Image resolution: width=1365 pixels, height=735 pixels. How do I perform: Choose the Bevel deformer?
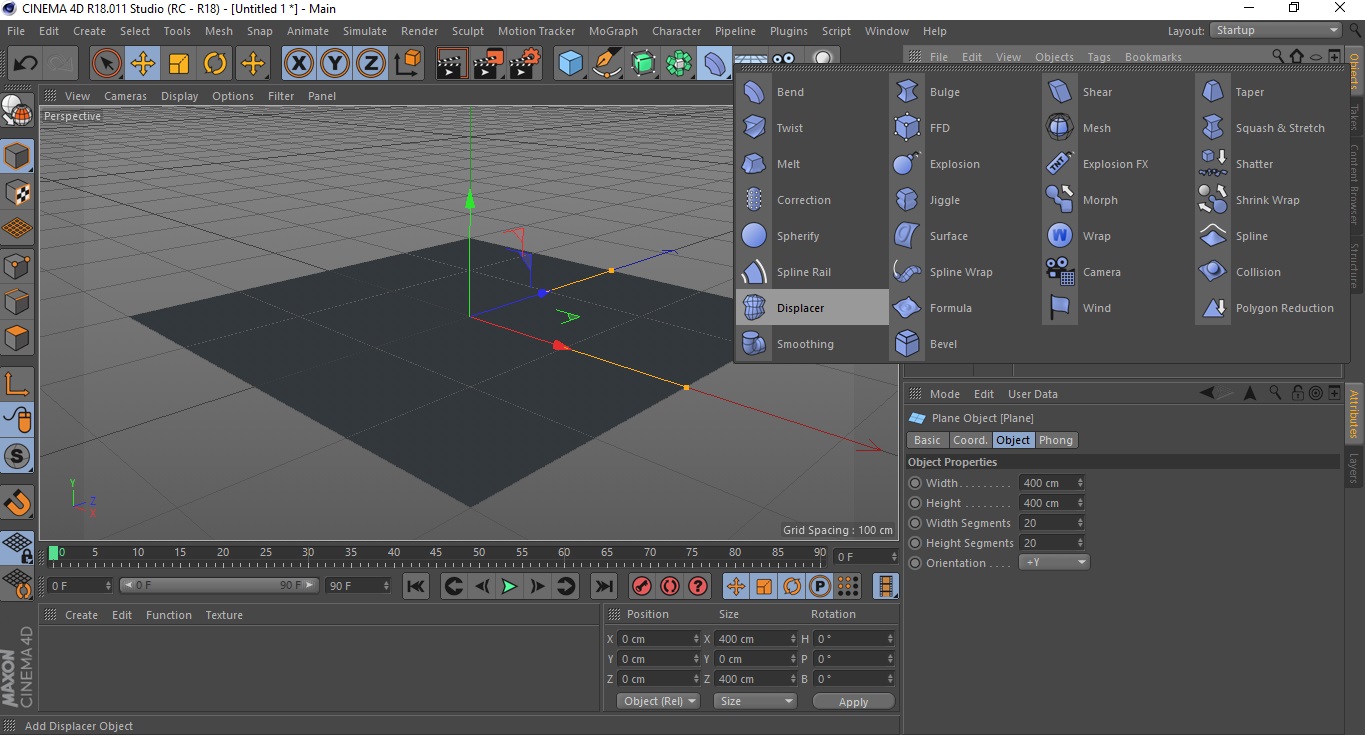[x=965, y=344]
